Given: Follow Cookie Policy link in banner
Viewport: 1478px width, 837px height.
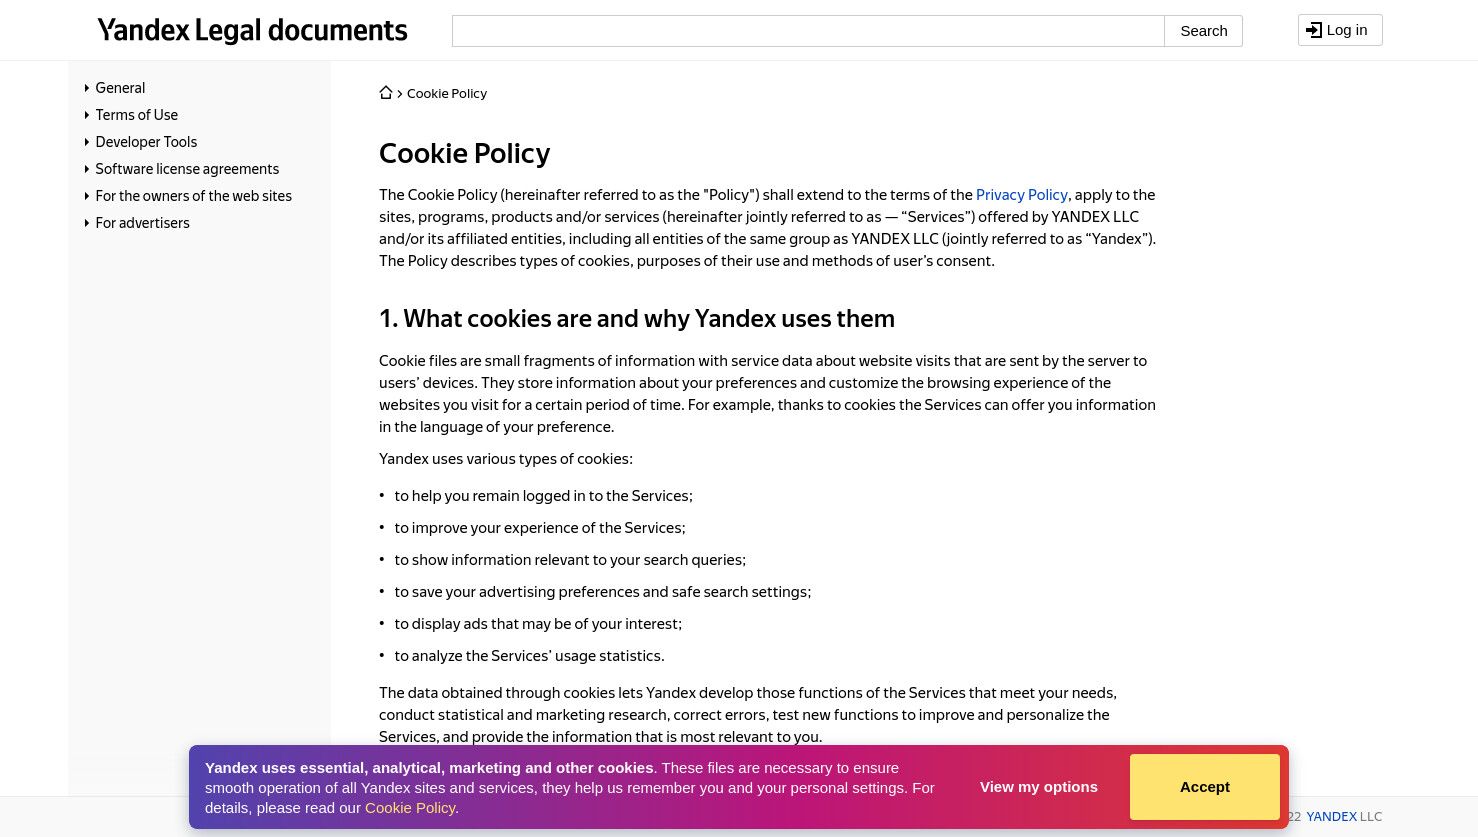Looking at the screenshot, I should point(410,808).
